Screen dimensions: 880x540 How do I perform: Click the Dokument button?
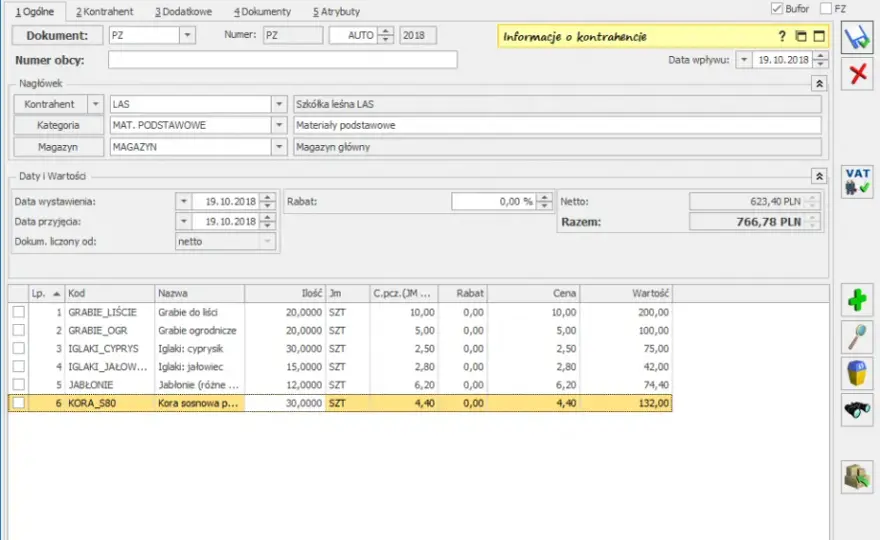[57, 35]
